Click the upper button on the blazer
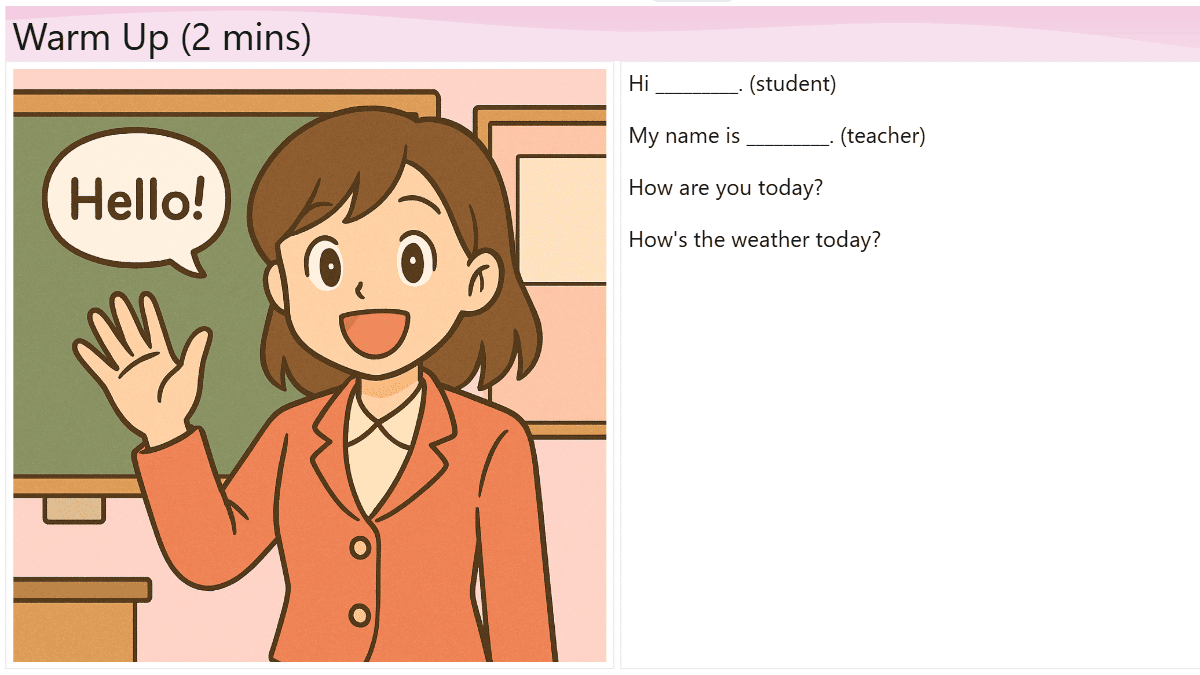The height and width of the screenshot is (675, 1200). (359, 547)
